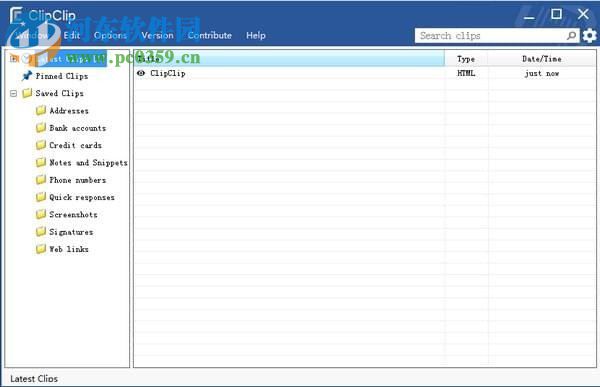Open the settings gear icon
Viewport: 600px width, 387px height.
(589, 36)
